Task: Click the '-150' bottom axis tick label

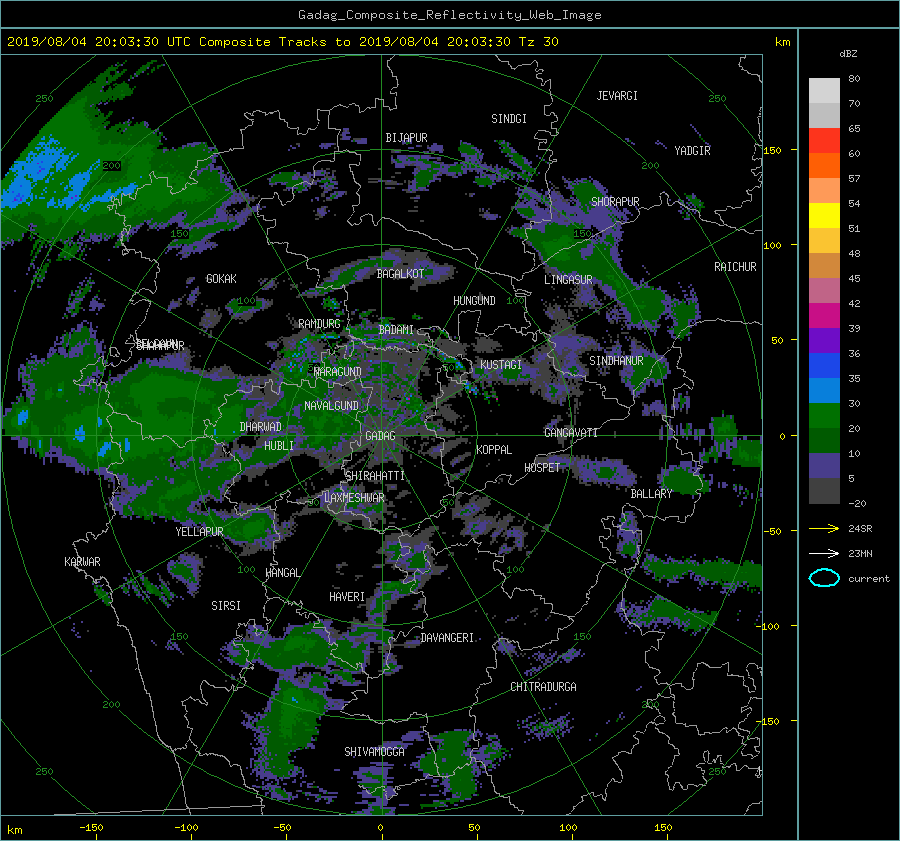Action: click(x=91, y=828)
